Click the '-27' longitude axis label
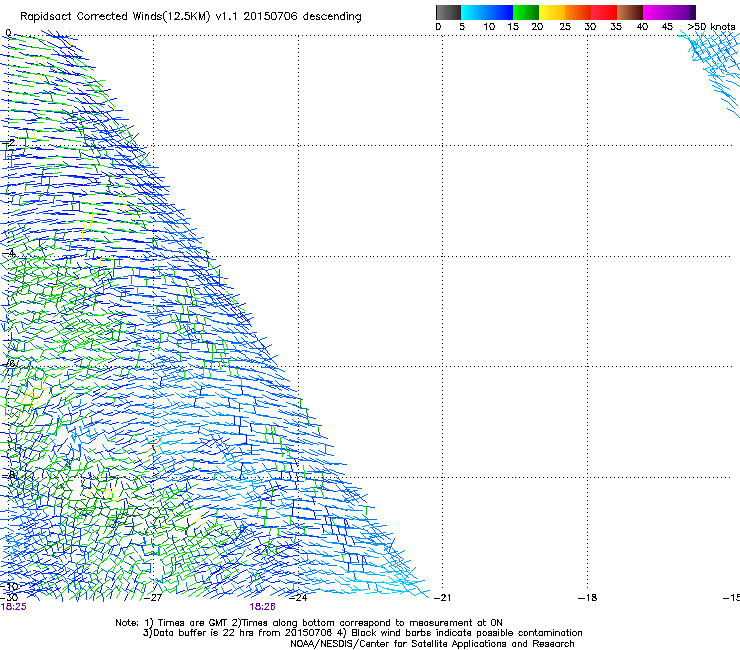740x650 pixels. (153, 598)
